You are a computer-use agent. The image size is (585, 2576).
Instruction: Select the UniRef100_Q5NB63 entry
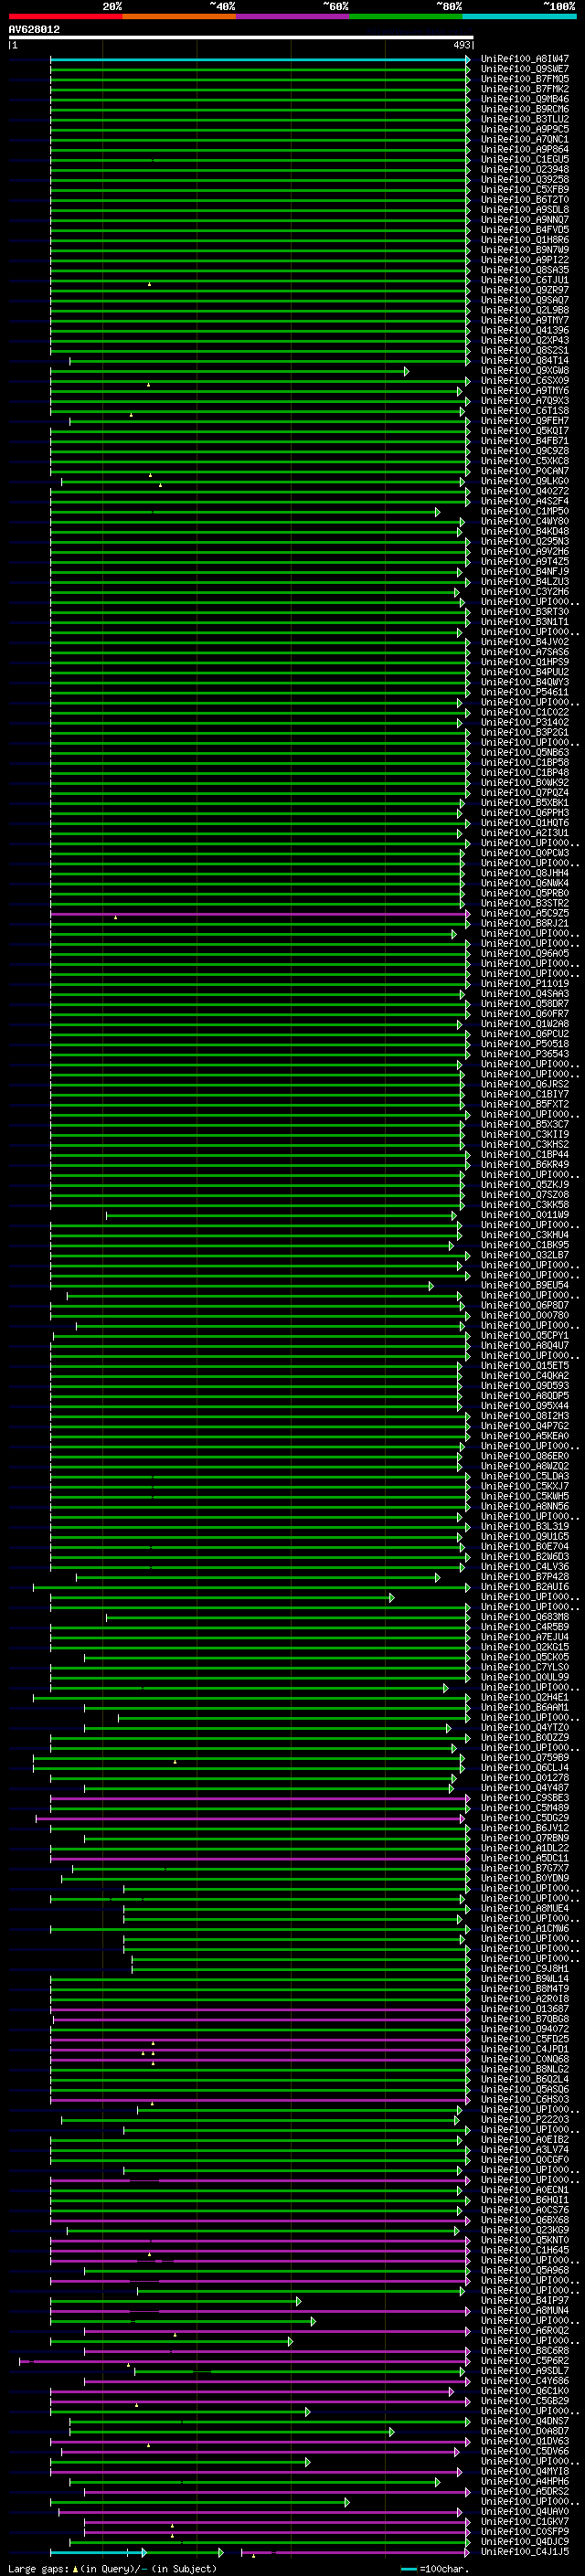[524, 752]
